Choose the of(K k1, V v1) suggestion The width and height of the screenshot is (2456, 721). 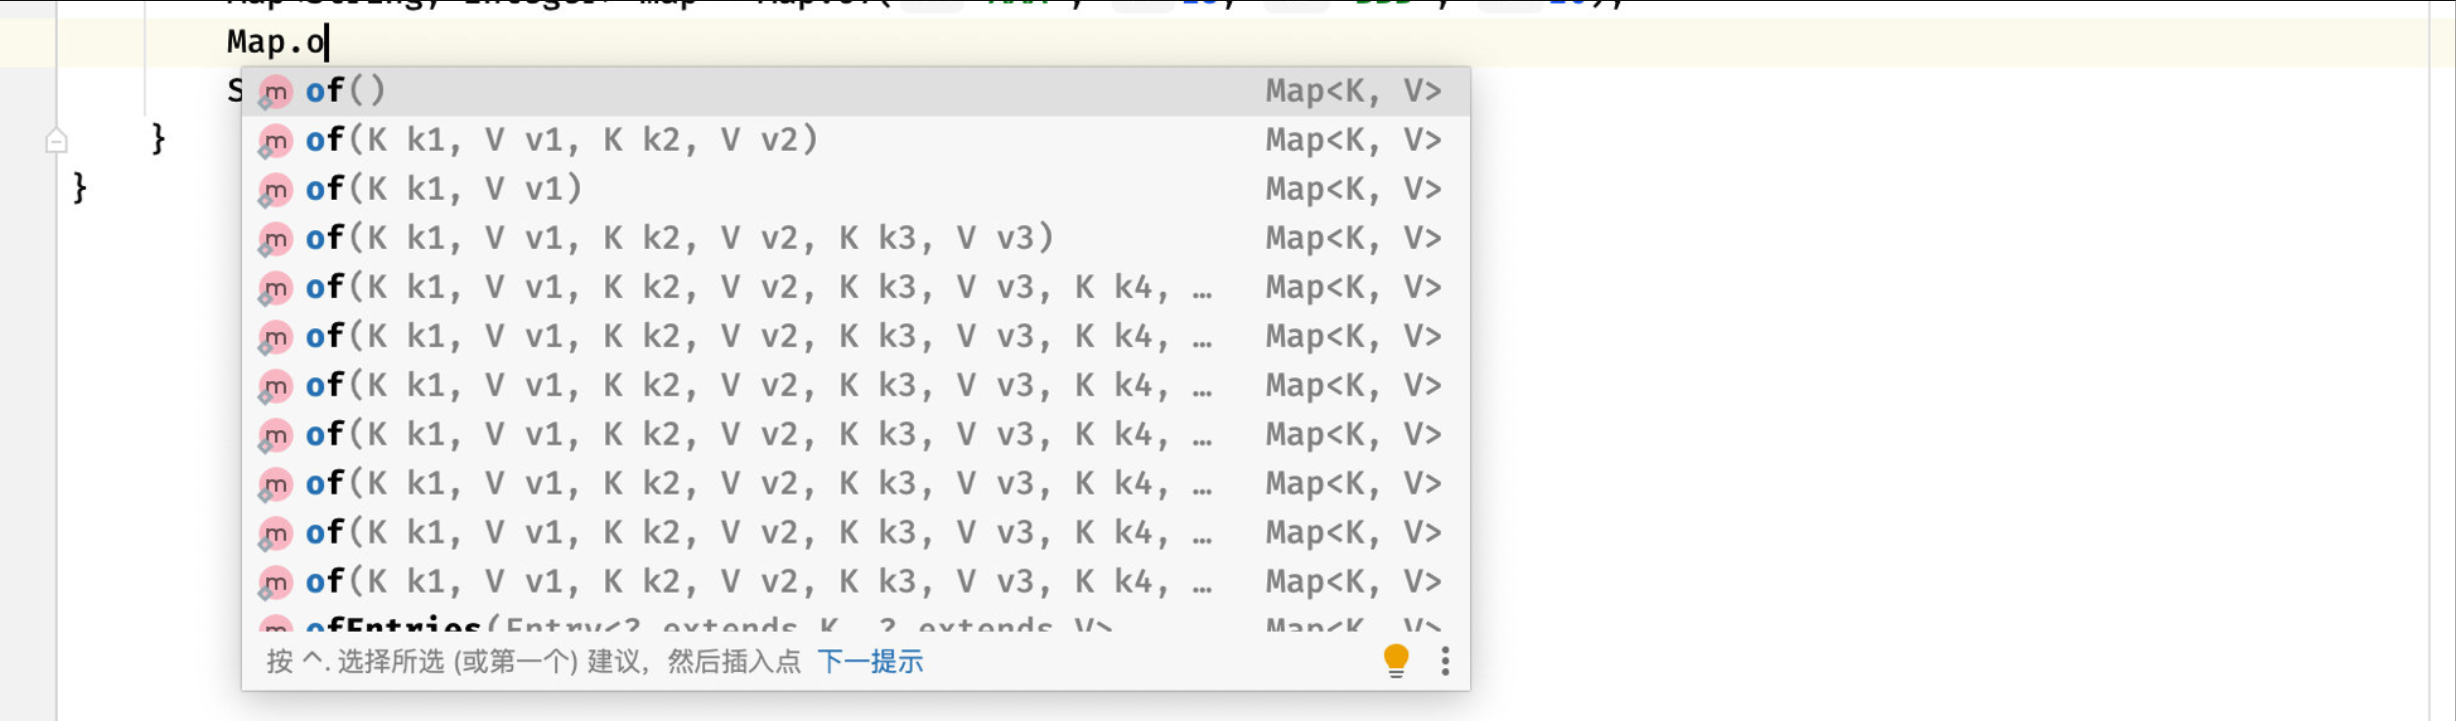(x=443, y=190)
